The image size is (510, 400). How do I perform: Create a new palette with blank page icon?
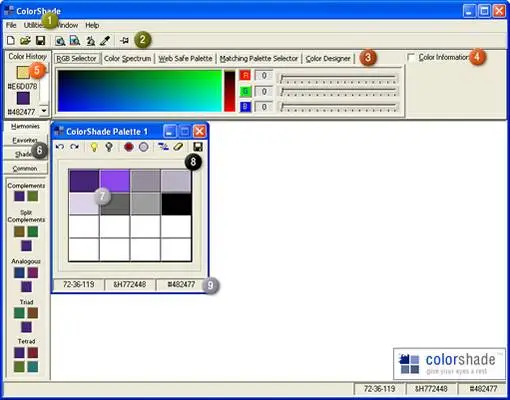(x=11, y=41)
